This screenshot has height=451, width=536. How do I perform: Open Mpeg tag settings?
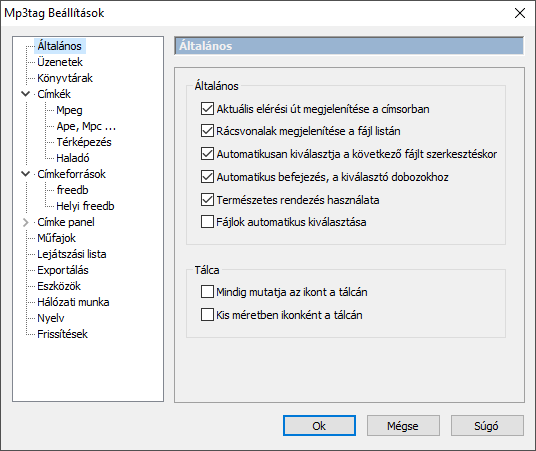(69, 110)
